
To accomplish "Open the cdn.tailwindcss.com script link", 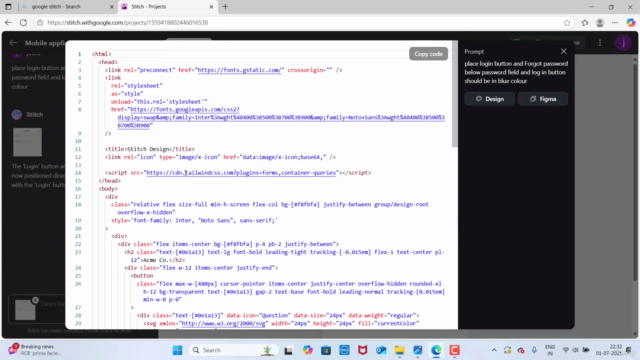I will [241, 173].
